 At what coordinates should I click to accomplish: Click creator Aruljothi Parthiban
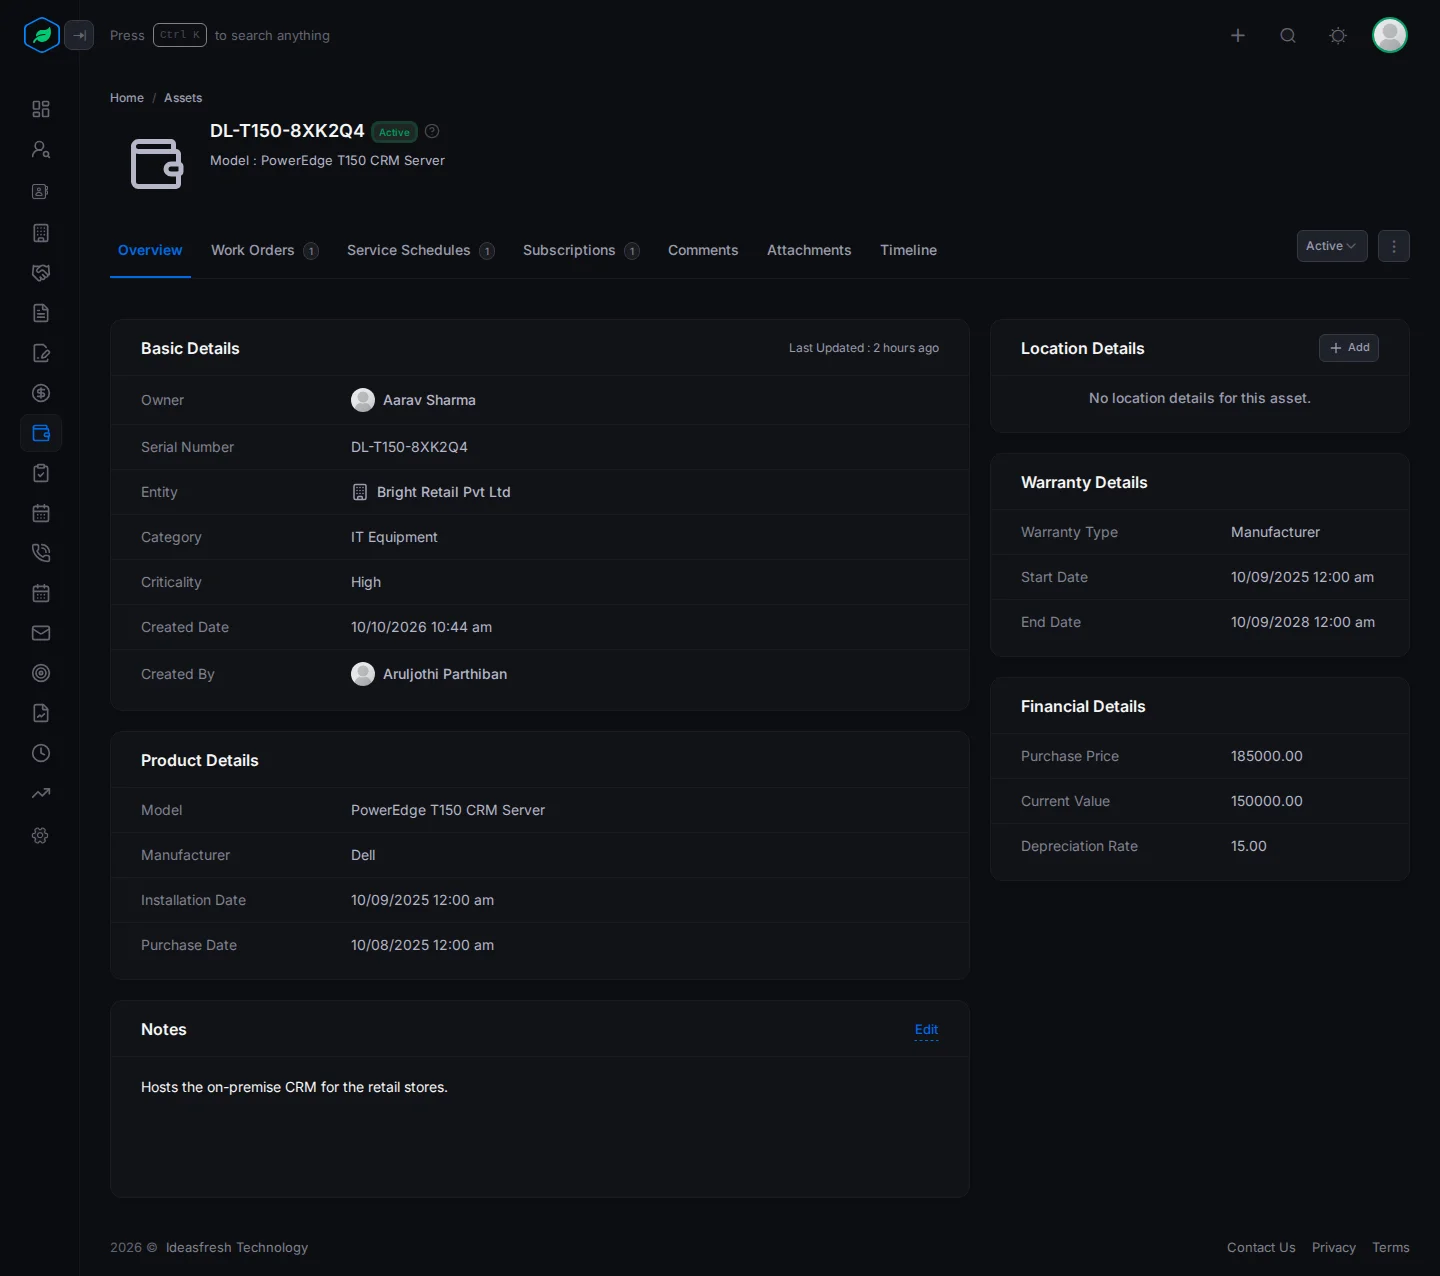pyautogui.click(x=445, y=674)
